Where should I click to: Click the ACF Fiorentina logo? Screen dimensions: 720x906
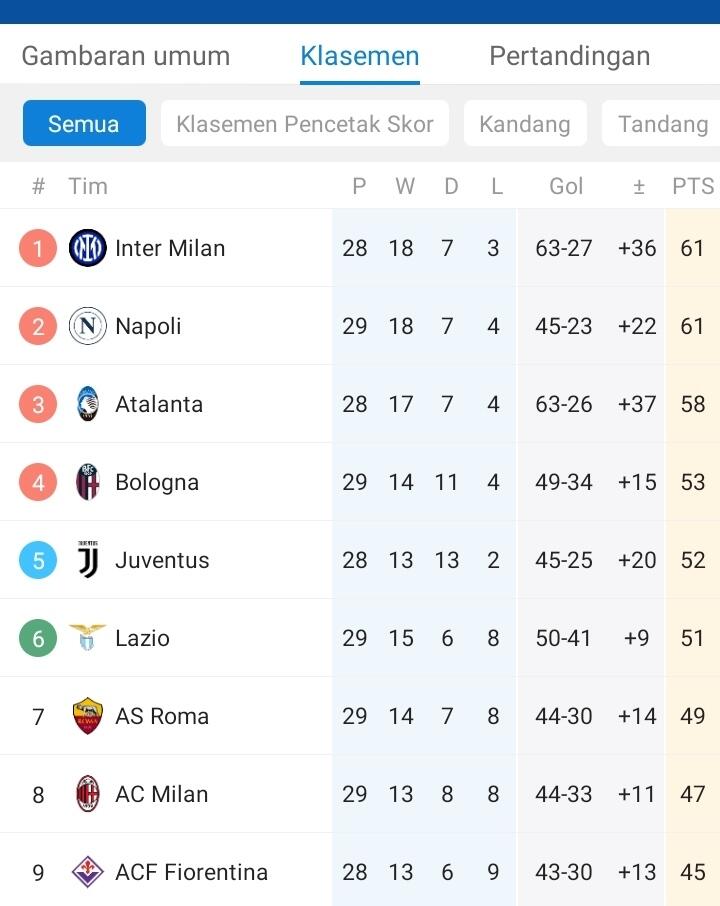[88, 872]
